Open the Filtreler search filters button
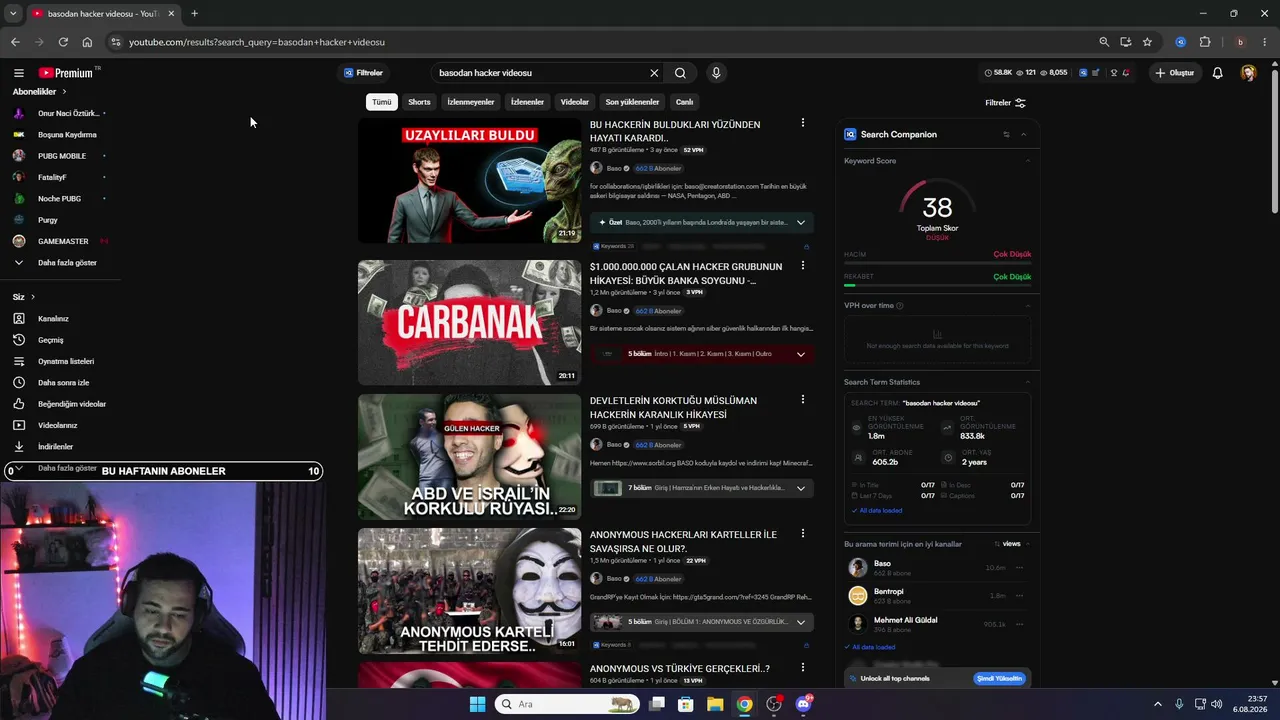1280x720 pixels. coord(1005,103)
